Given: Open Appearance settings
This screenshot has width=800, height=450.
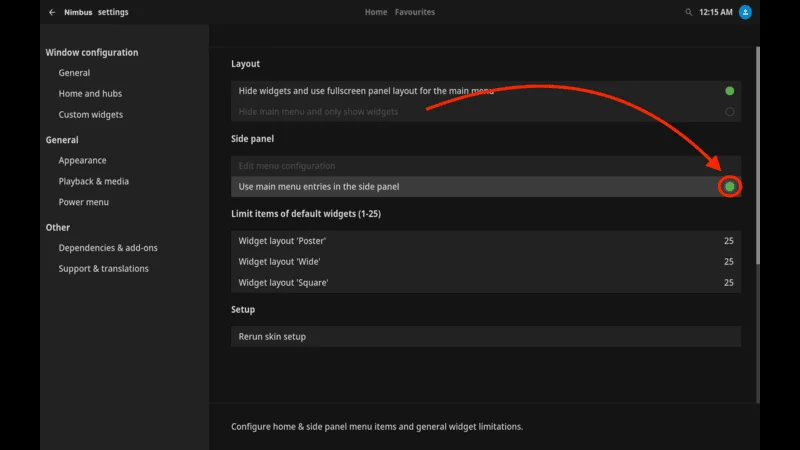Looking at the screenshot, I should click(x=83, y=160).
